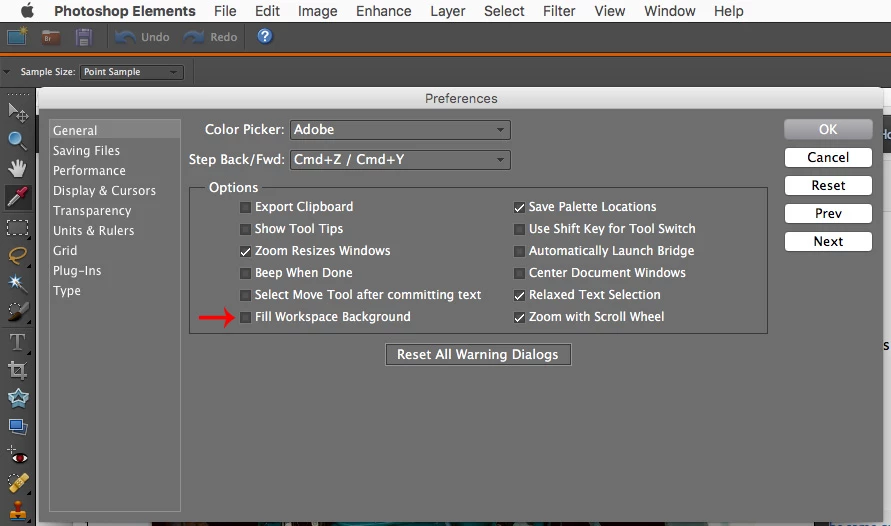Select Saving Files preferences category
This screenshot has width=891, height=526.
point(86,151)
